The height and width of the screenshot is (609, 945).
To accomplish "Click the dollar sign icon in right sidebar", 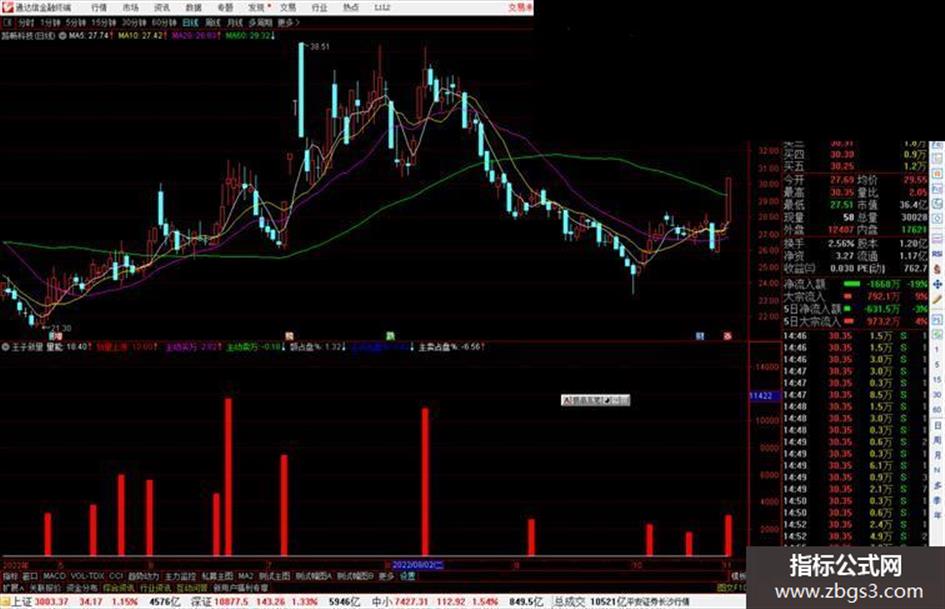I will coord(937,269).
